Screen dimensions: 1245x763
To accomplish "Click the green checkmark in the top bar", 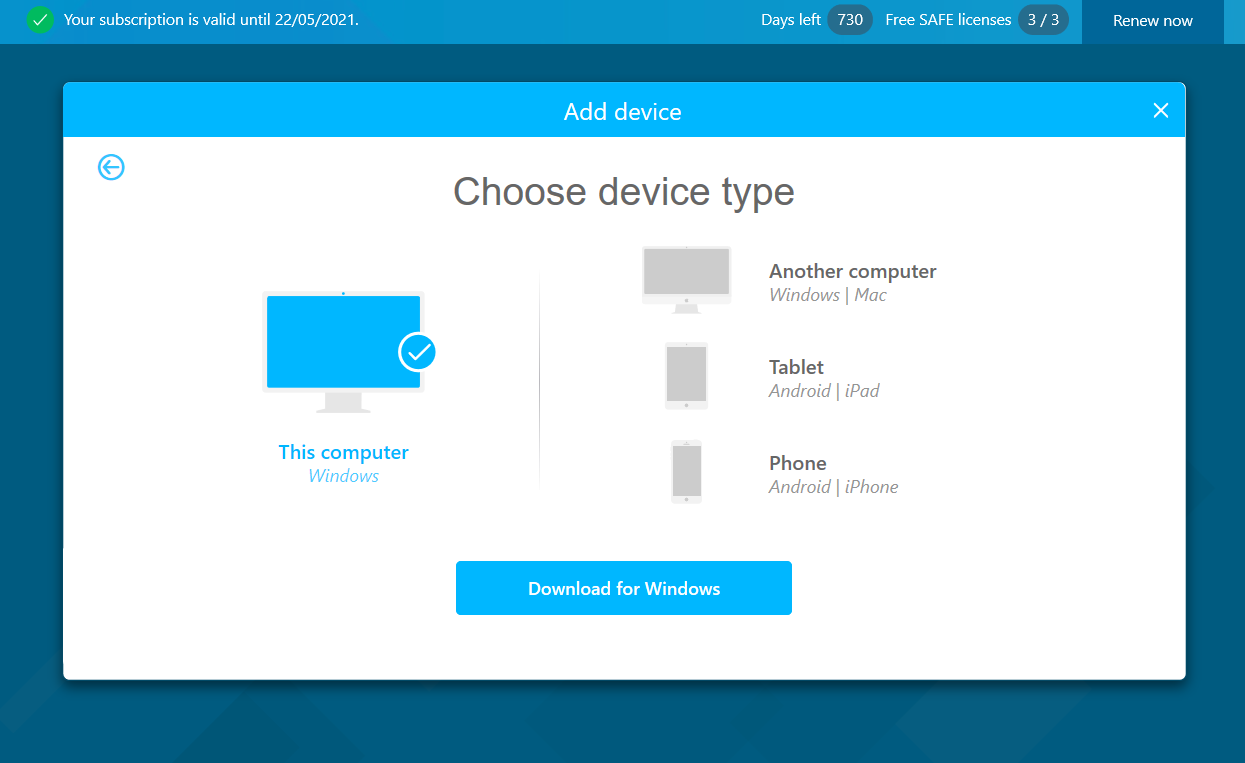I will (40, 20).
